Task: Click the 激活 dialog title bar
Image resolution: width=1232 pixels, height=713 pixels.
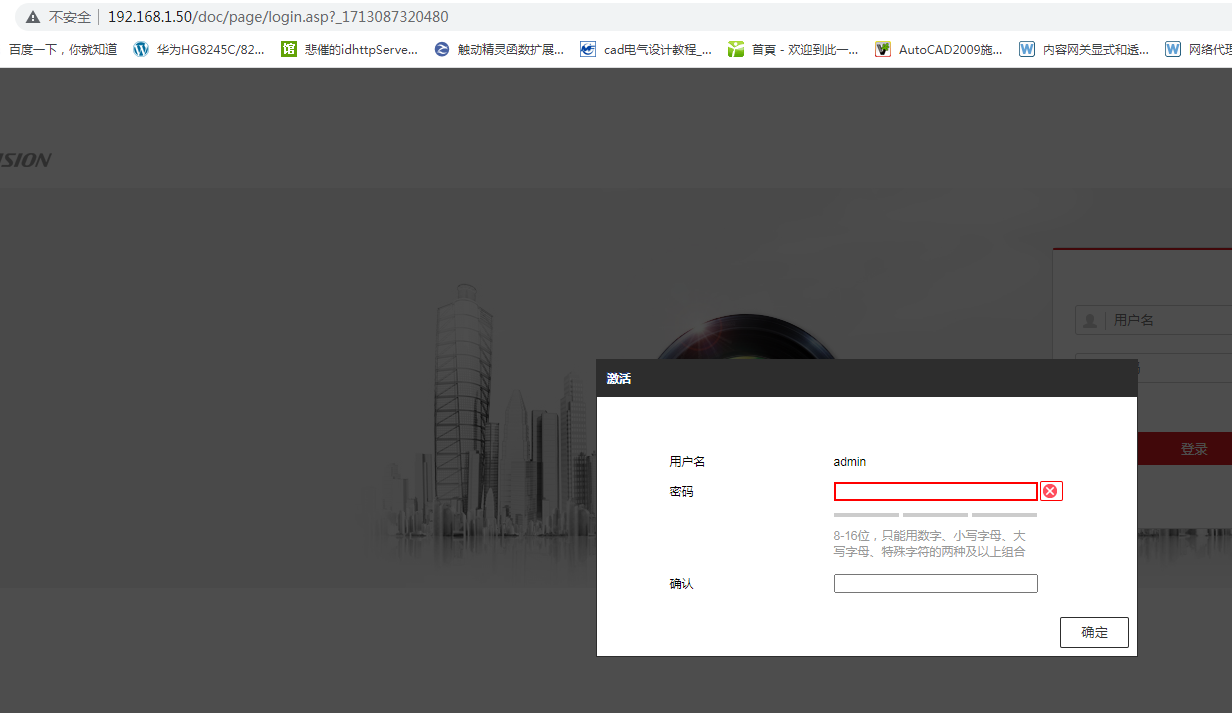Action: click(x=866, y=378)
